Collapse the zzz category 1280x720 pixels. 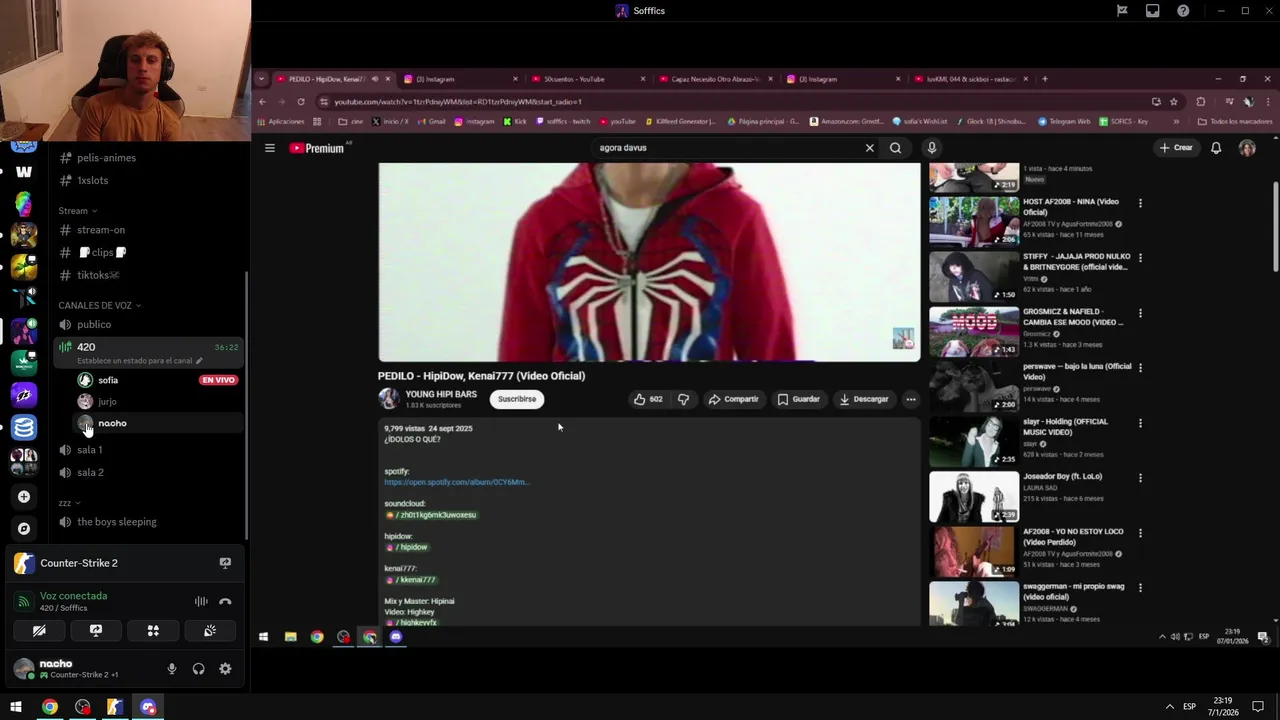coord(69,503)
